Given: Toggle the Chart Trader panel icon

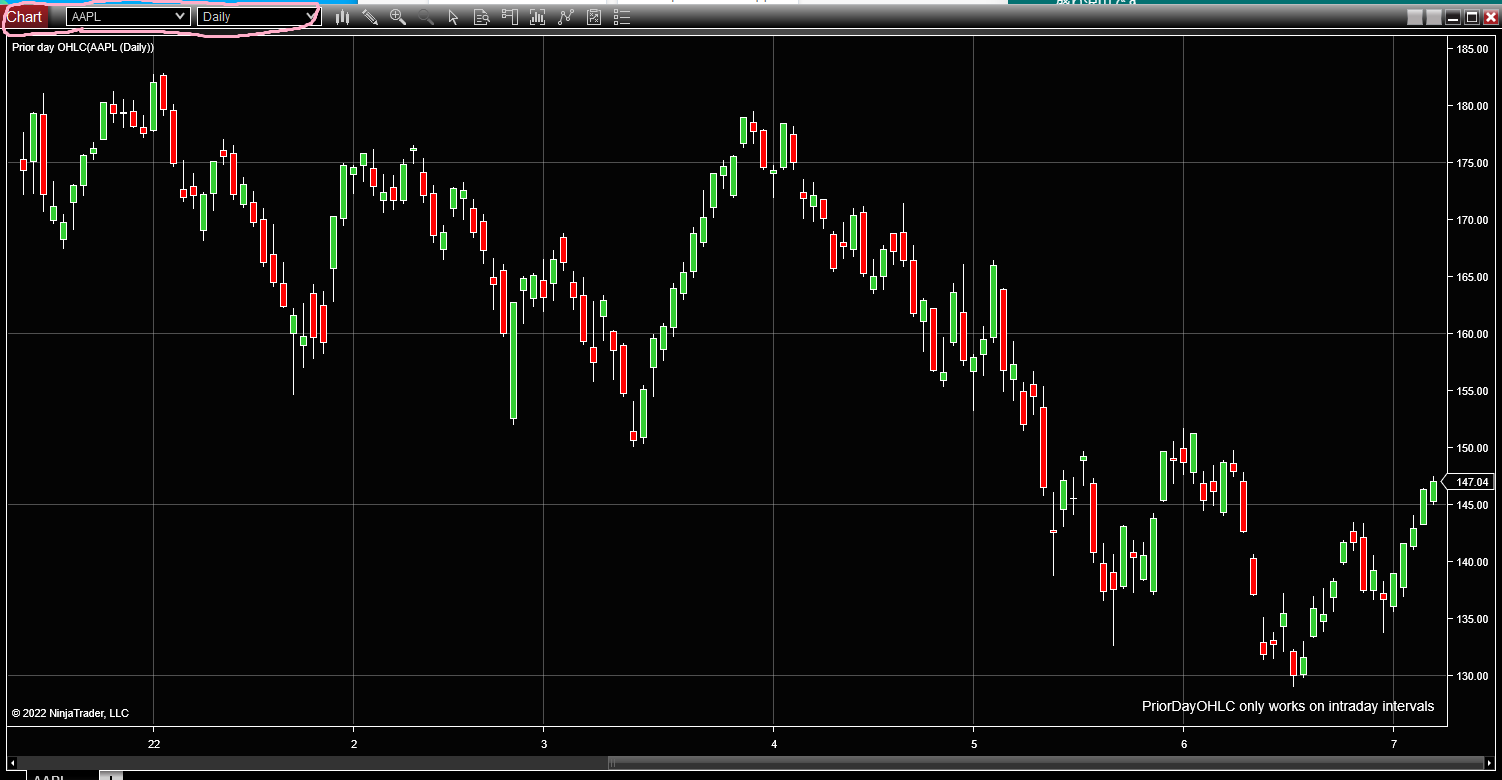Looking at the screenshot, I should [x=510, y=17].
